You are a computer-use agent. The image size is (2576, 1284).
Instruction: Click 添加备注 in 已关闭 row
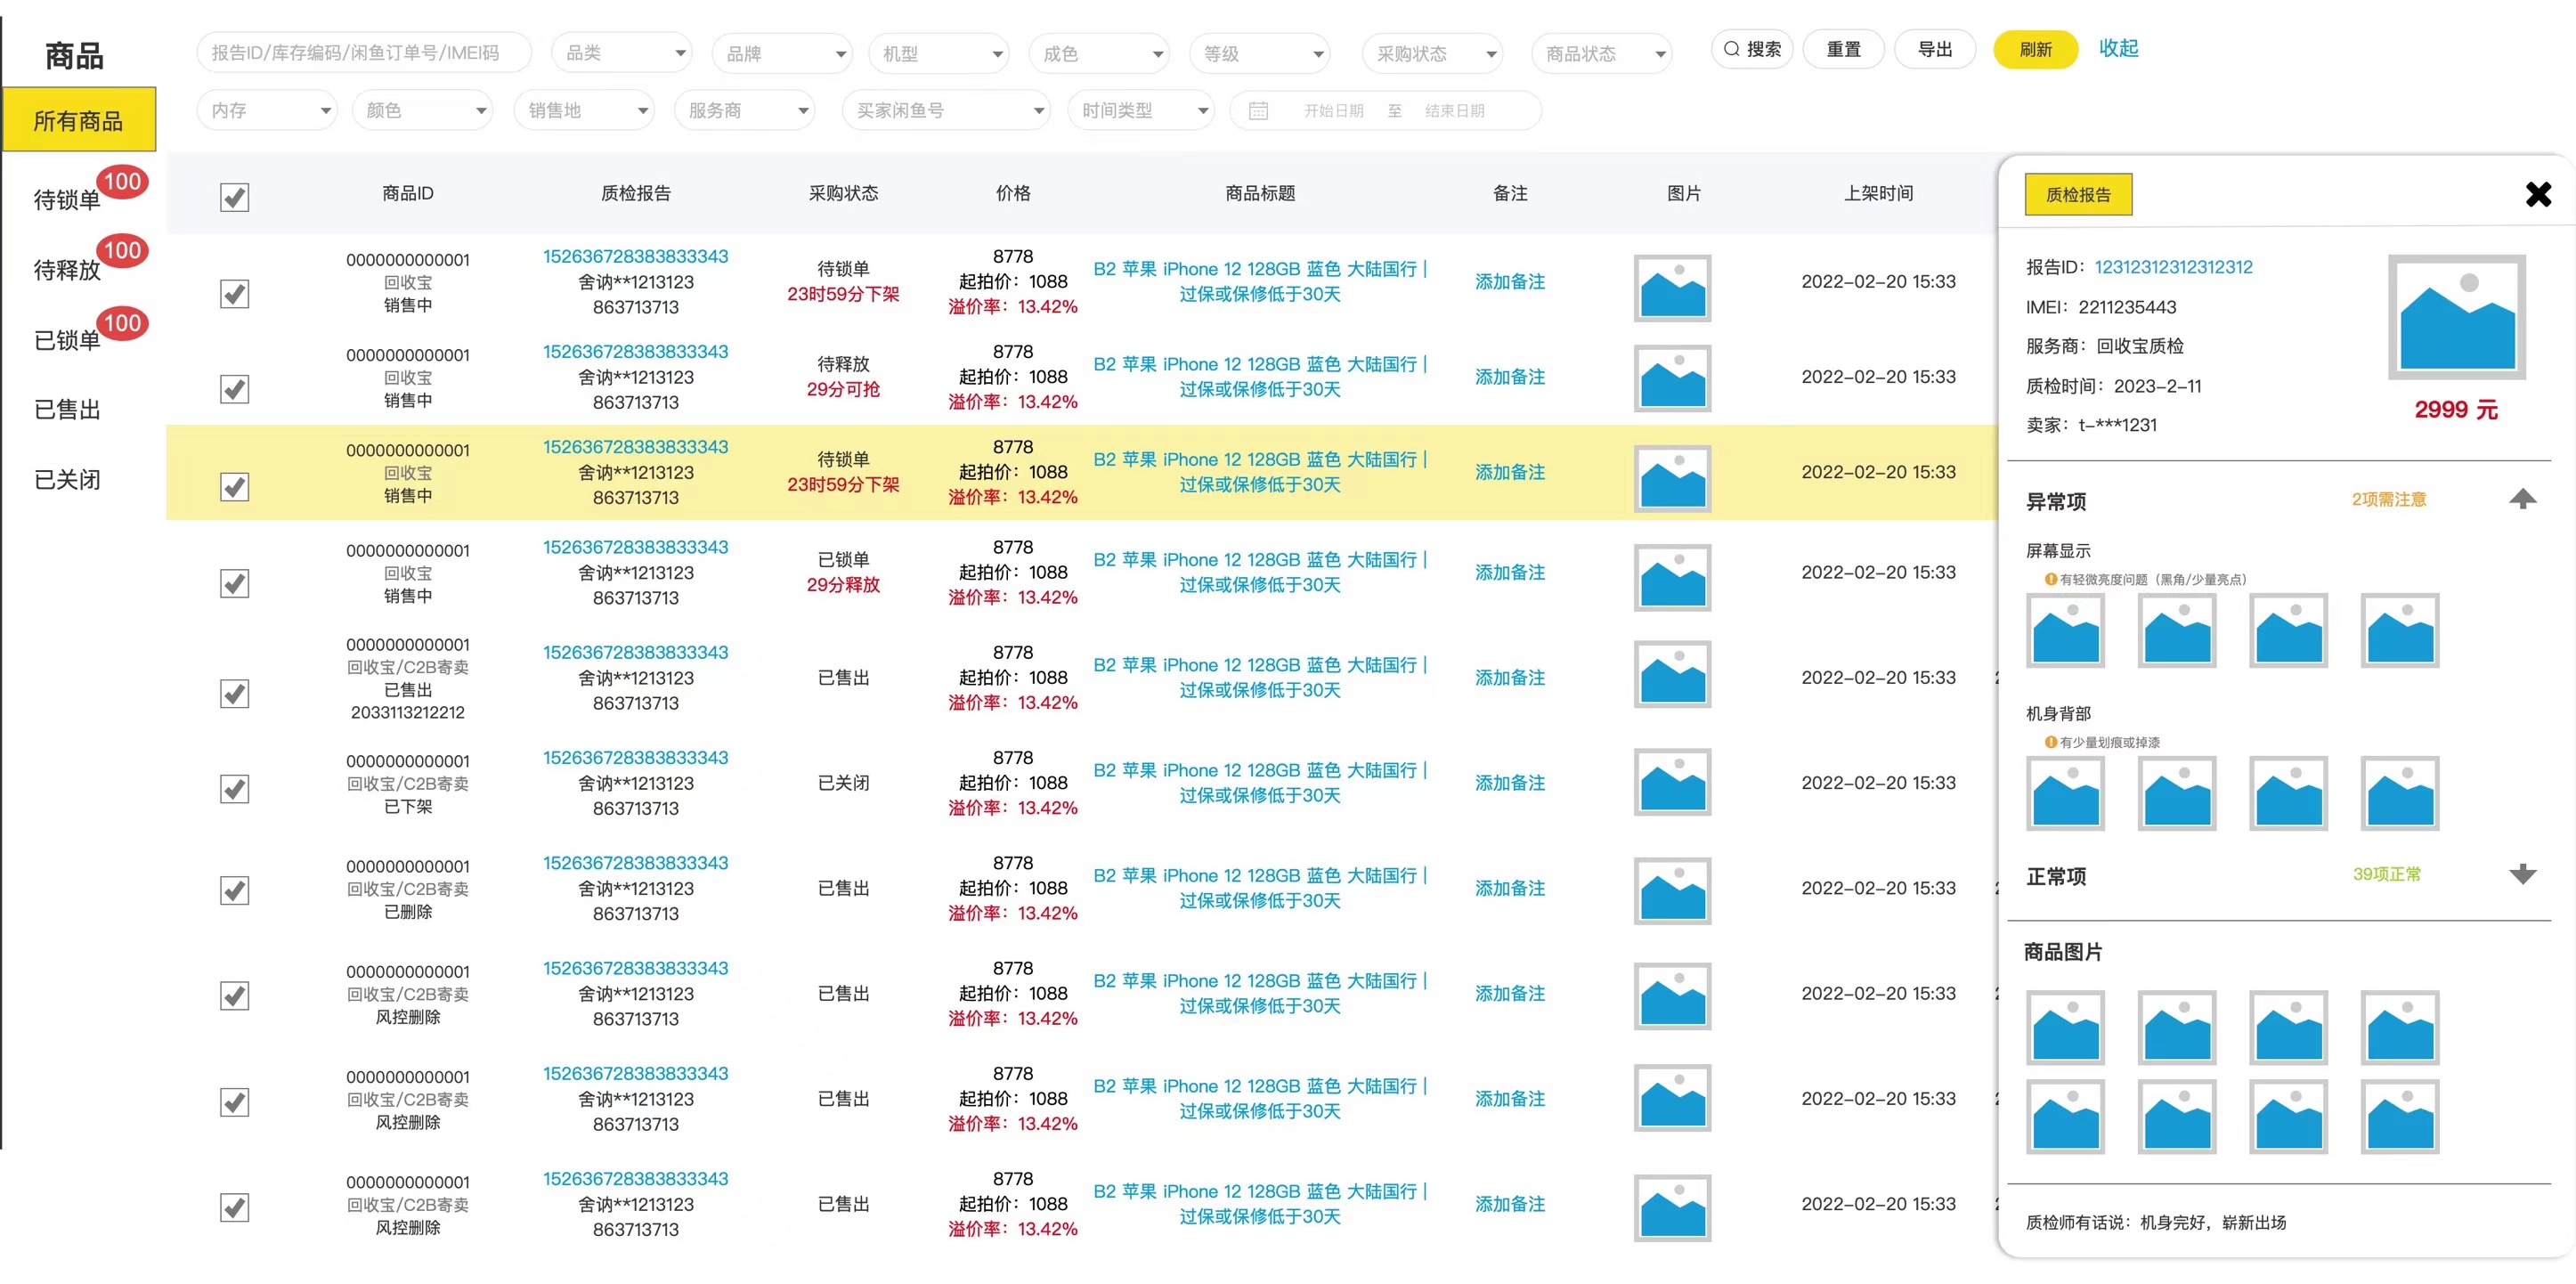(x=1509, y=783)
